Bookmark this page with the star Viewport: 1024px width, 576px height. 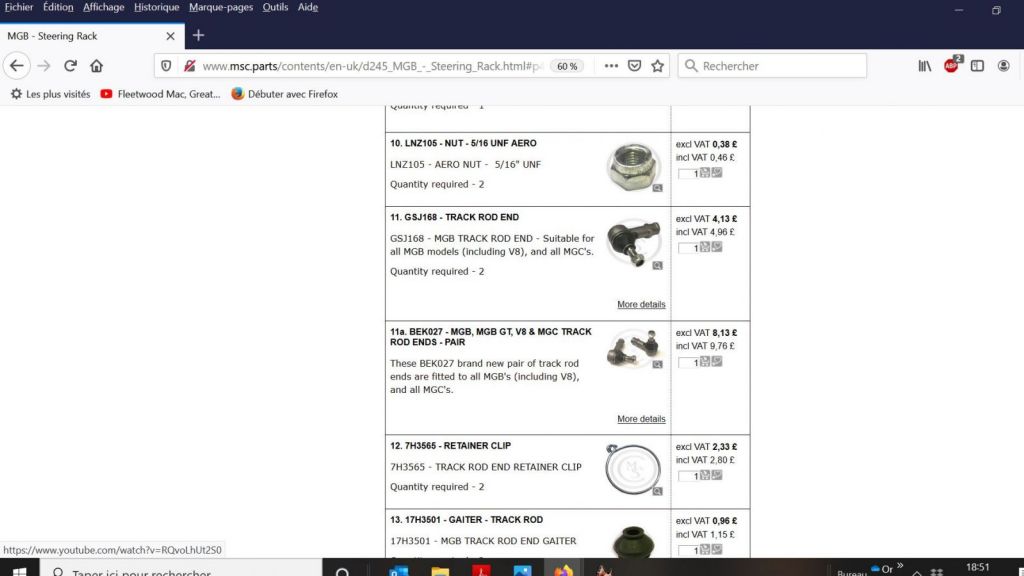[658, 66]
